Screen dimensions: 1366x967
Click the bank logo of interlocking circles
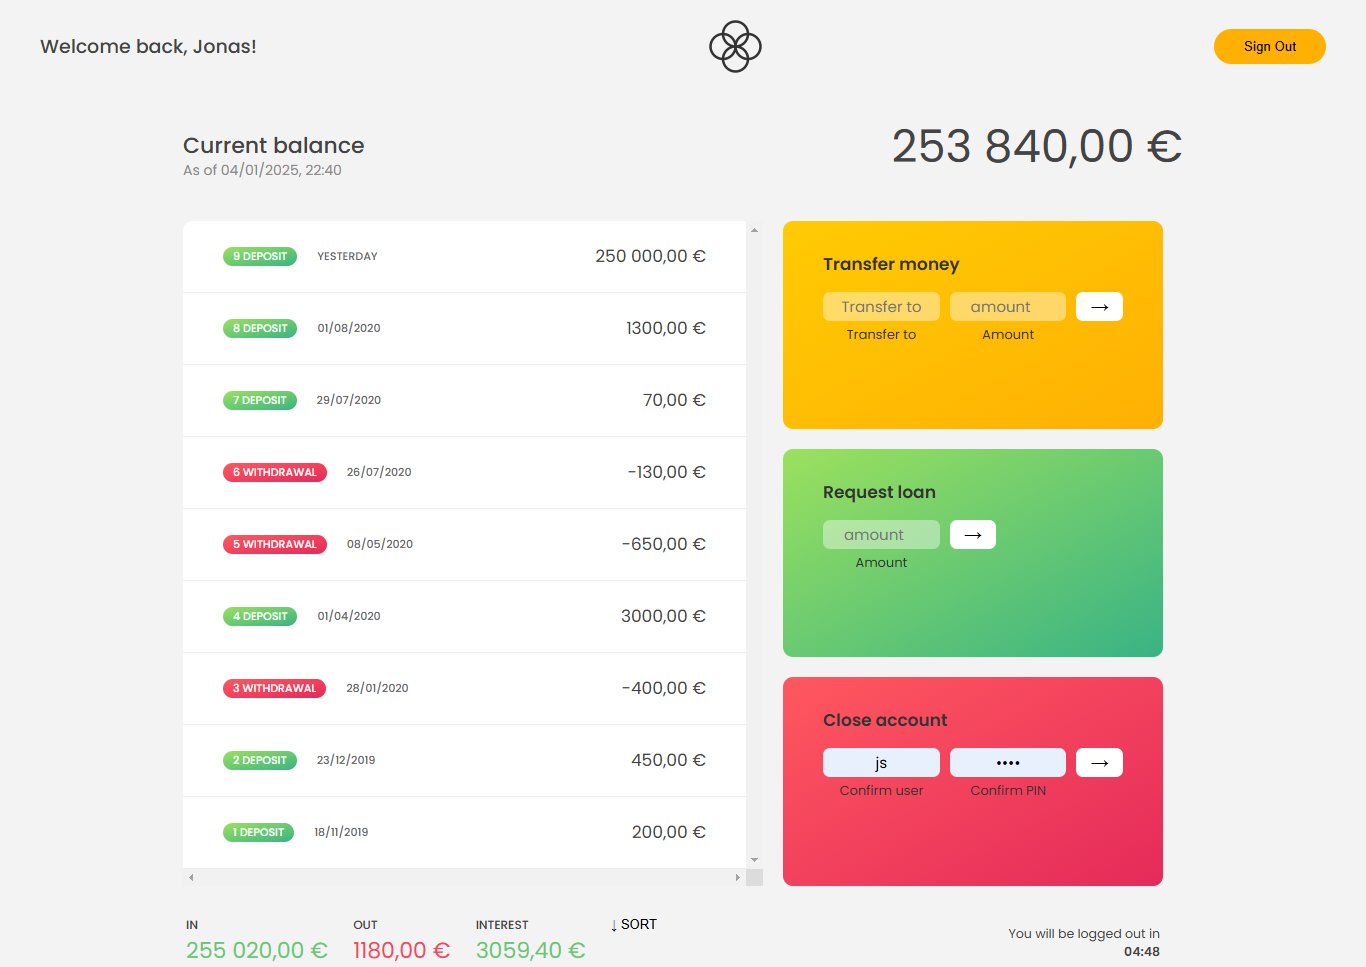click(x=735, y=46)
